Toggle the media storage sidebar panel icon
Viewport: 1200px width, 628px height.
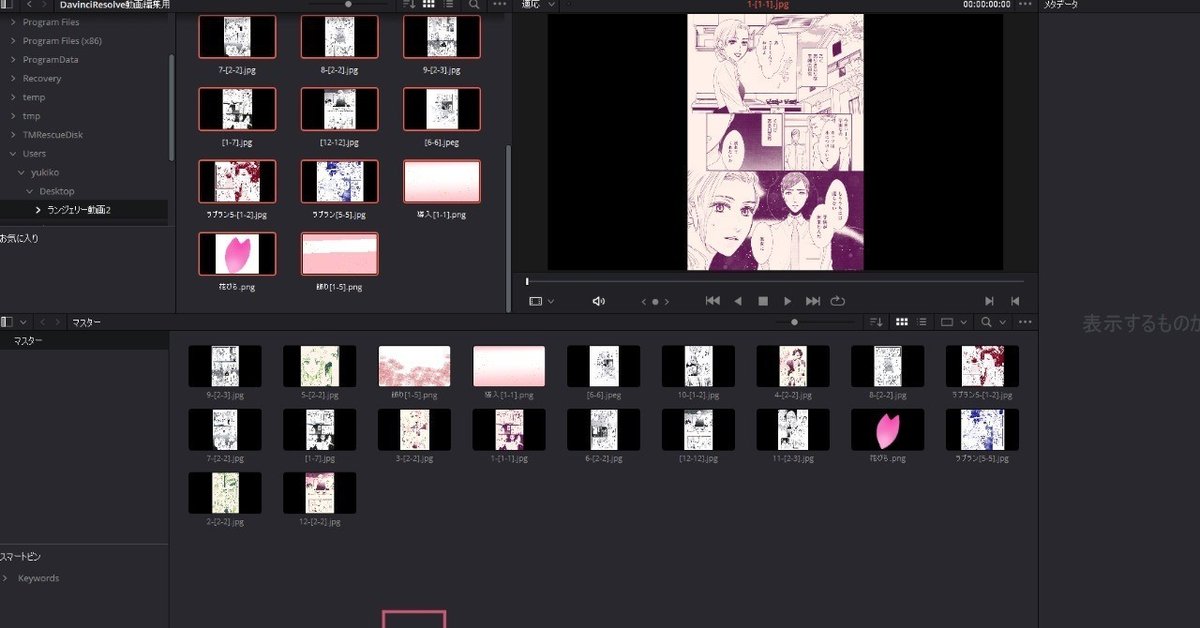(x=6, y=5)
